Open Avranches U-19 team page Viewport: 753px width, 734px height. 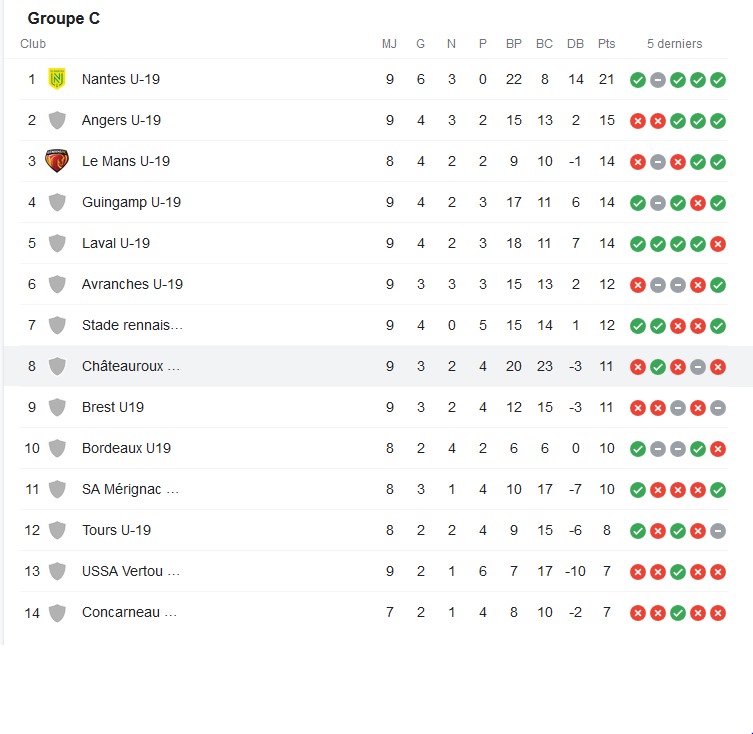[132, 284]
